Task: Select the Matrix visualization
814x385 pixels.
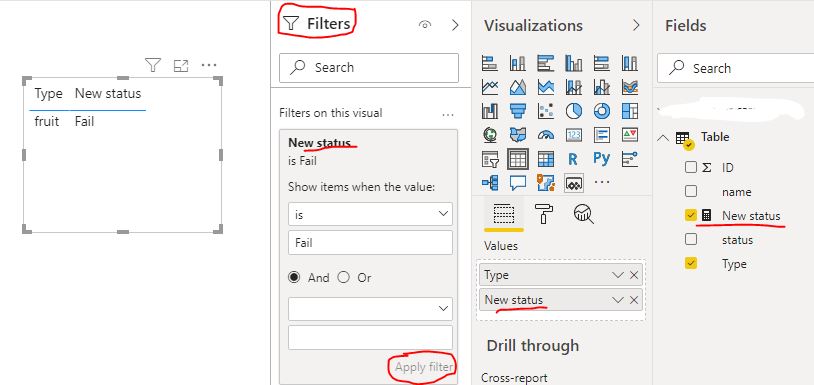Action: pyautogui.click(x=546, y=159)
